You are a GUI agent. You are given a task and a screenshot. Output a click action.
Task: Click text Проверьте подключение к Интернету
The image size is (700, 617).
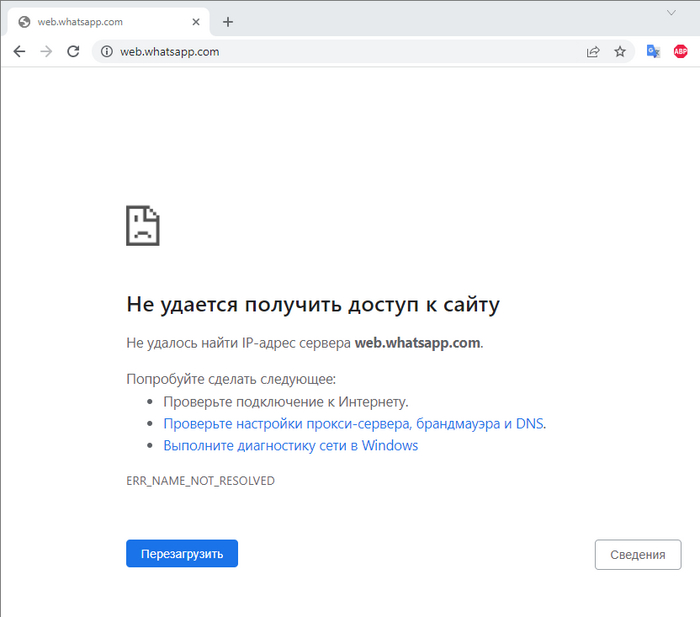coord(286,402)
